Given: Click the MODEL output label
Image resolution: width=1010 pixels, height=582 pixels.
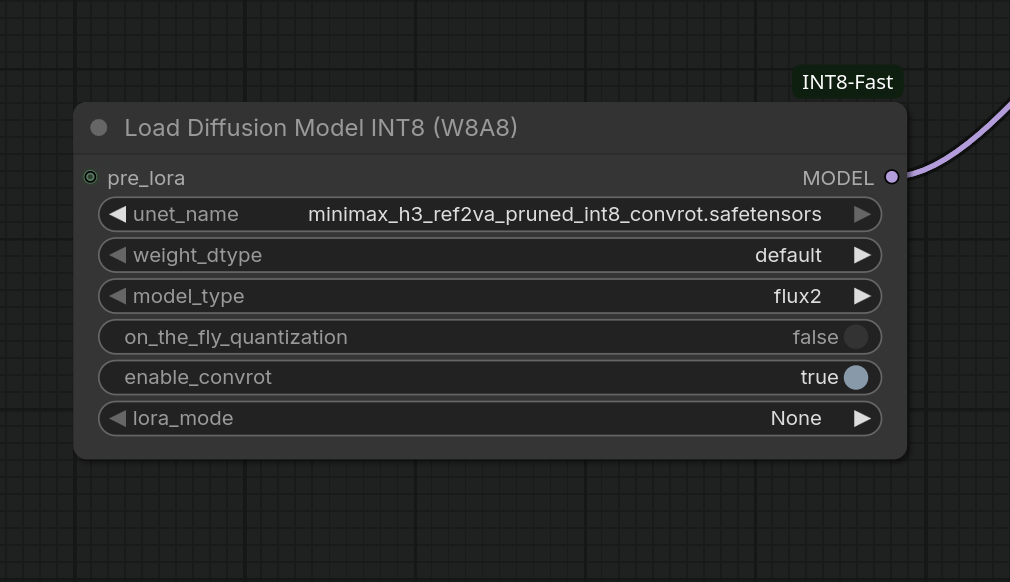Looking at the screenshot, I should click(837, 178).
